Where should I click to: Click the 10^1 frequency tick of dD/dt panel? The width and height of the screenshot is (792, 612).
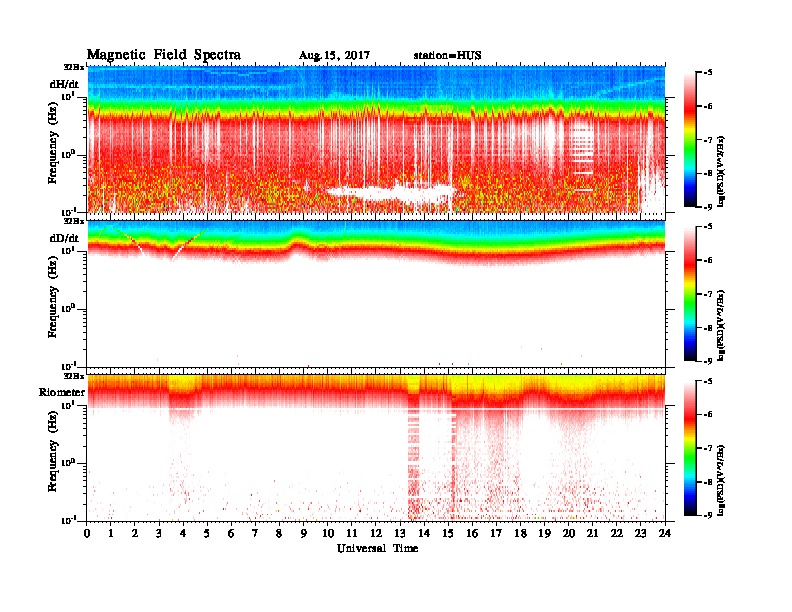pyautogui.click(x=68, y=250)
